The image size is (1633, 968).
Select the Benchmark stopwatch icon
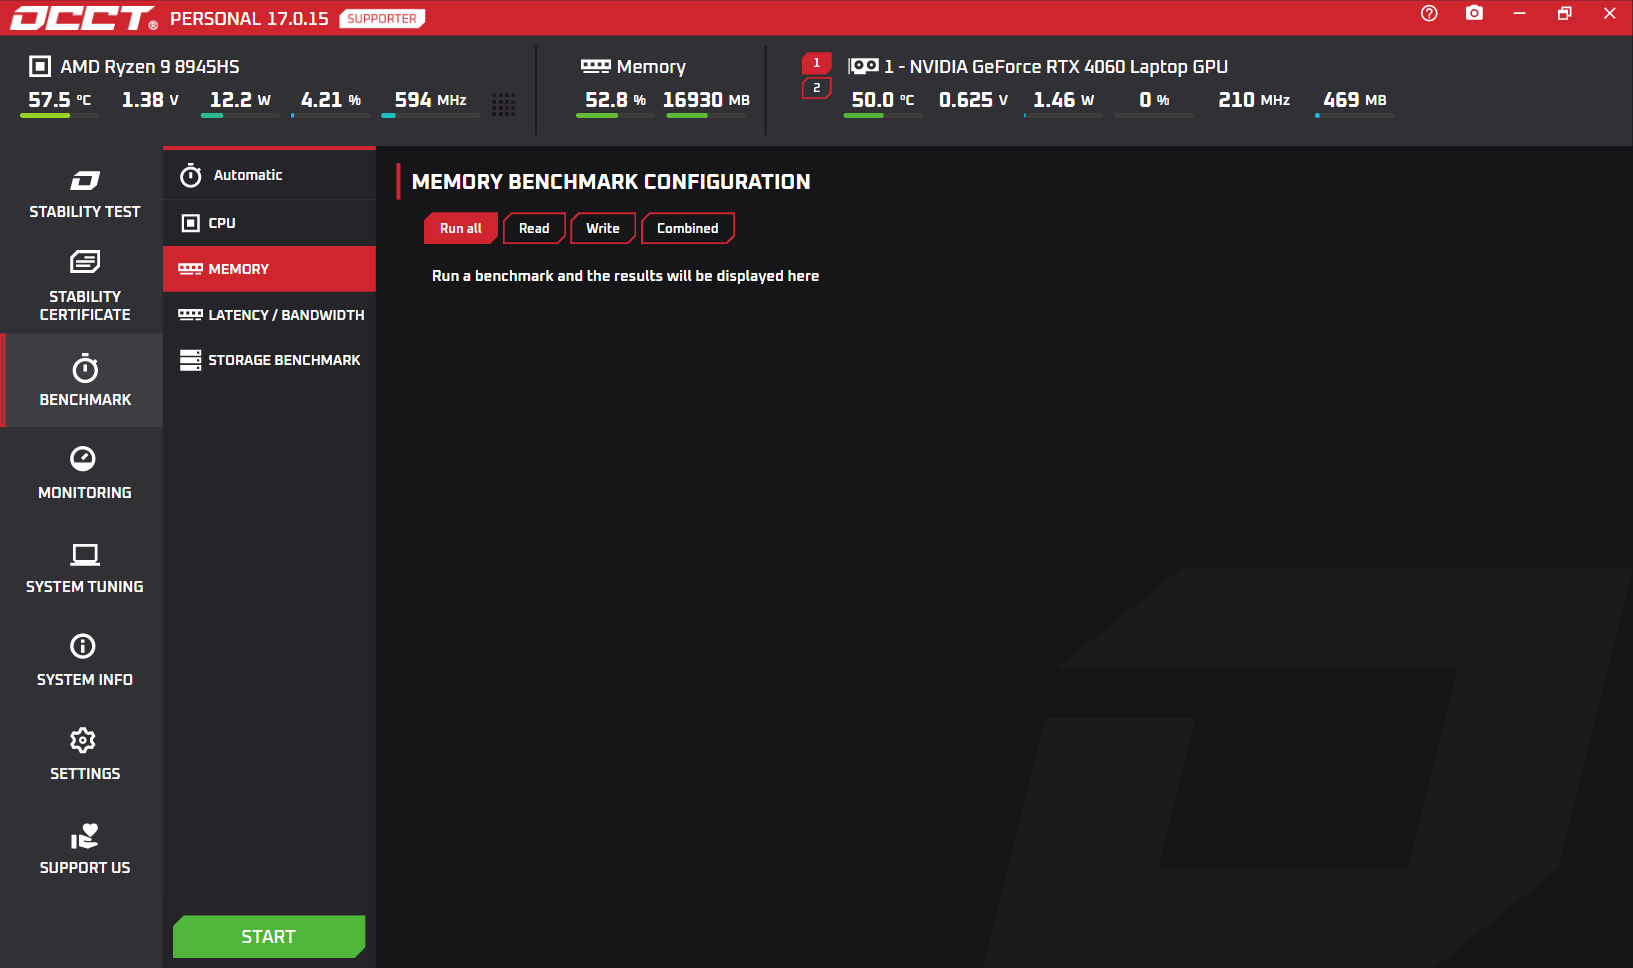coord(85,369)
